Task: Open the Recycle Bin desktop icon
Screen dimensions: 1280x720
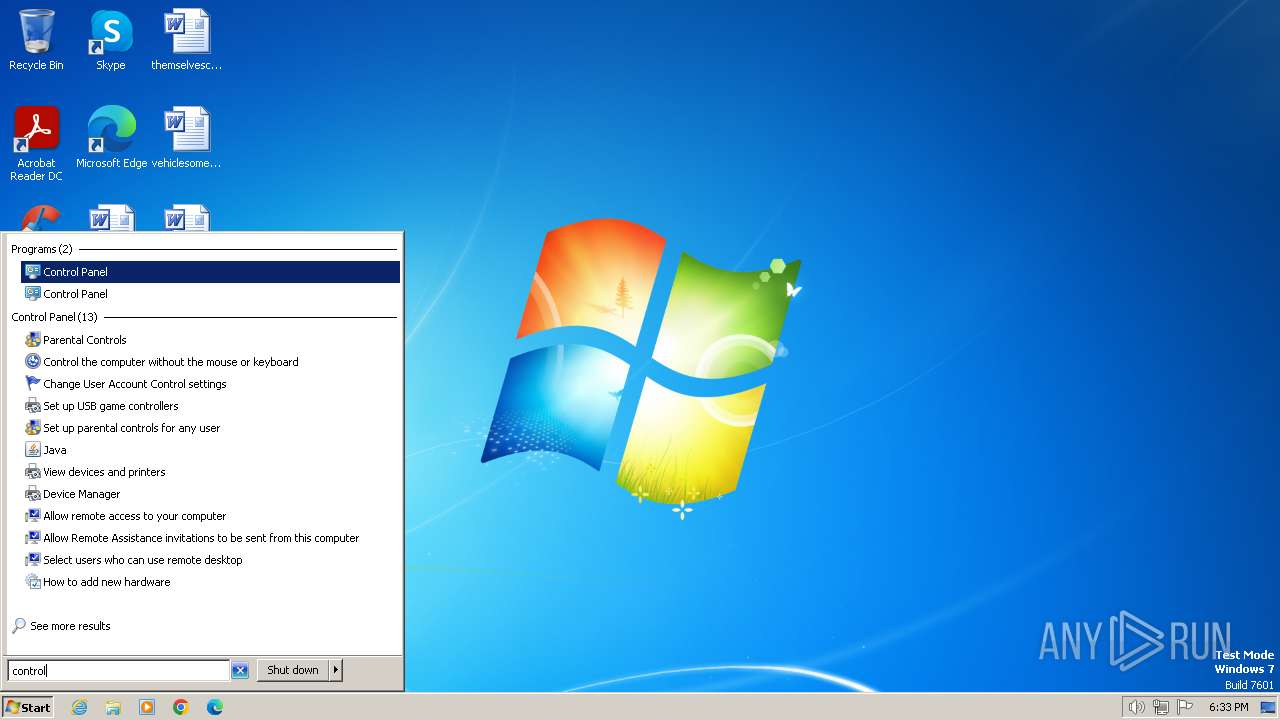Action: (36, 40)
